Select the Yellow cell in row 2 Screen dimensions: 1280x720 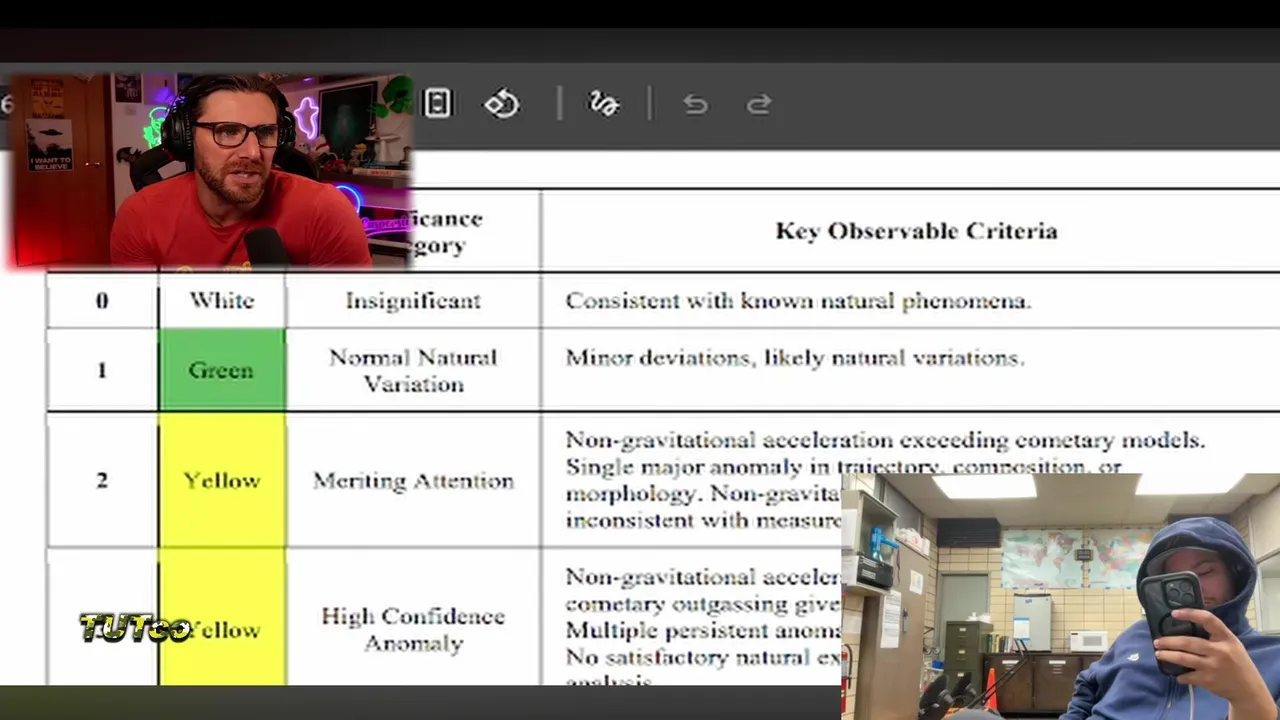tap(222, 480)
